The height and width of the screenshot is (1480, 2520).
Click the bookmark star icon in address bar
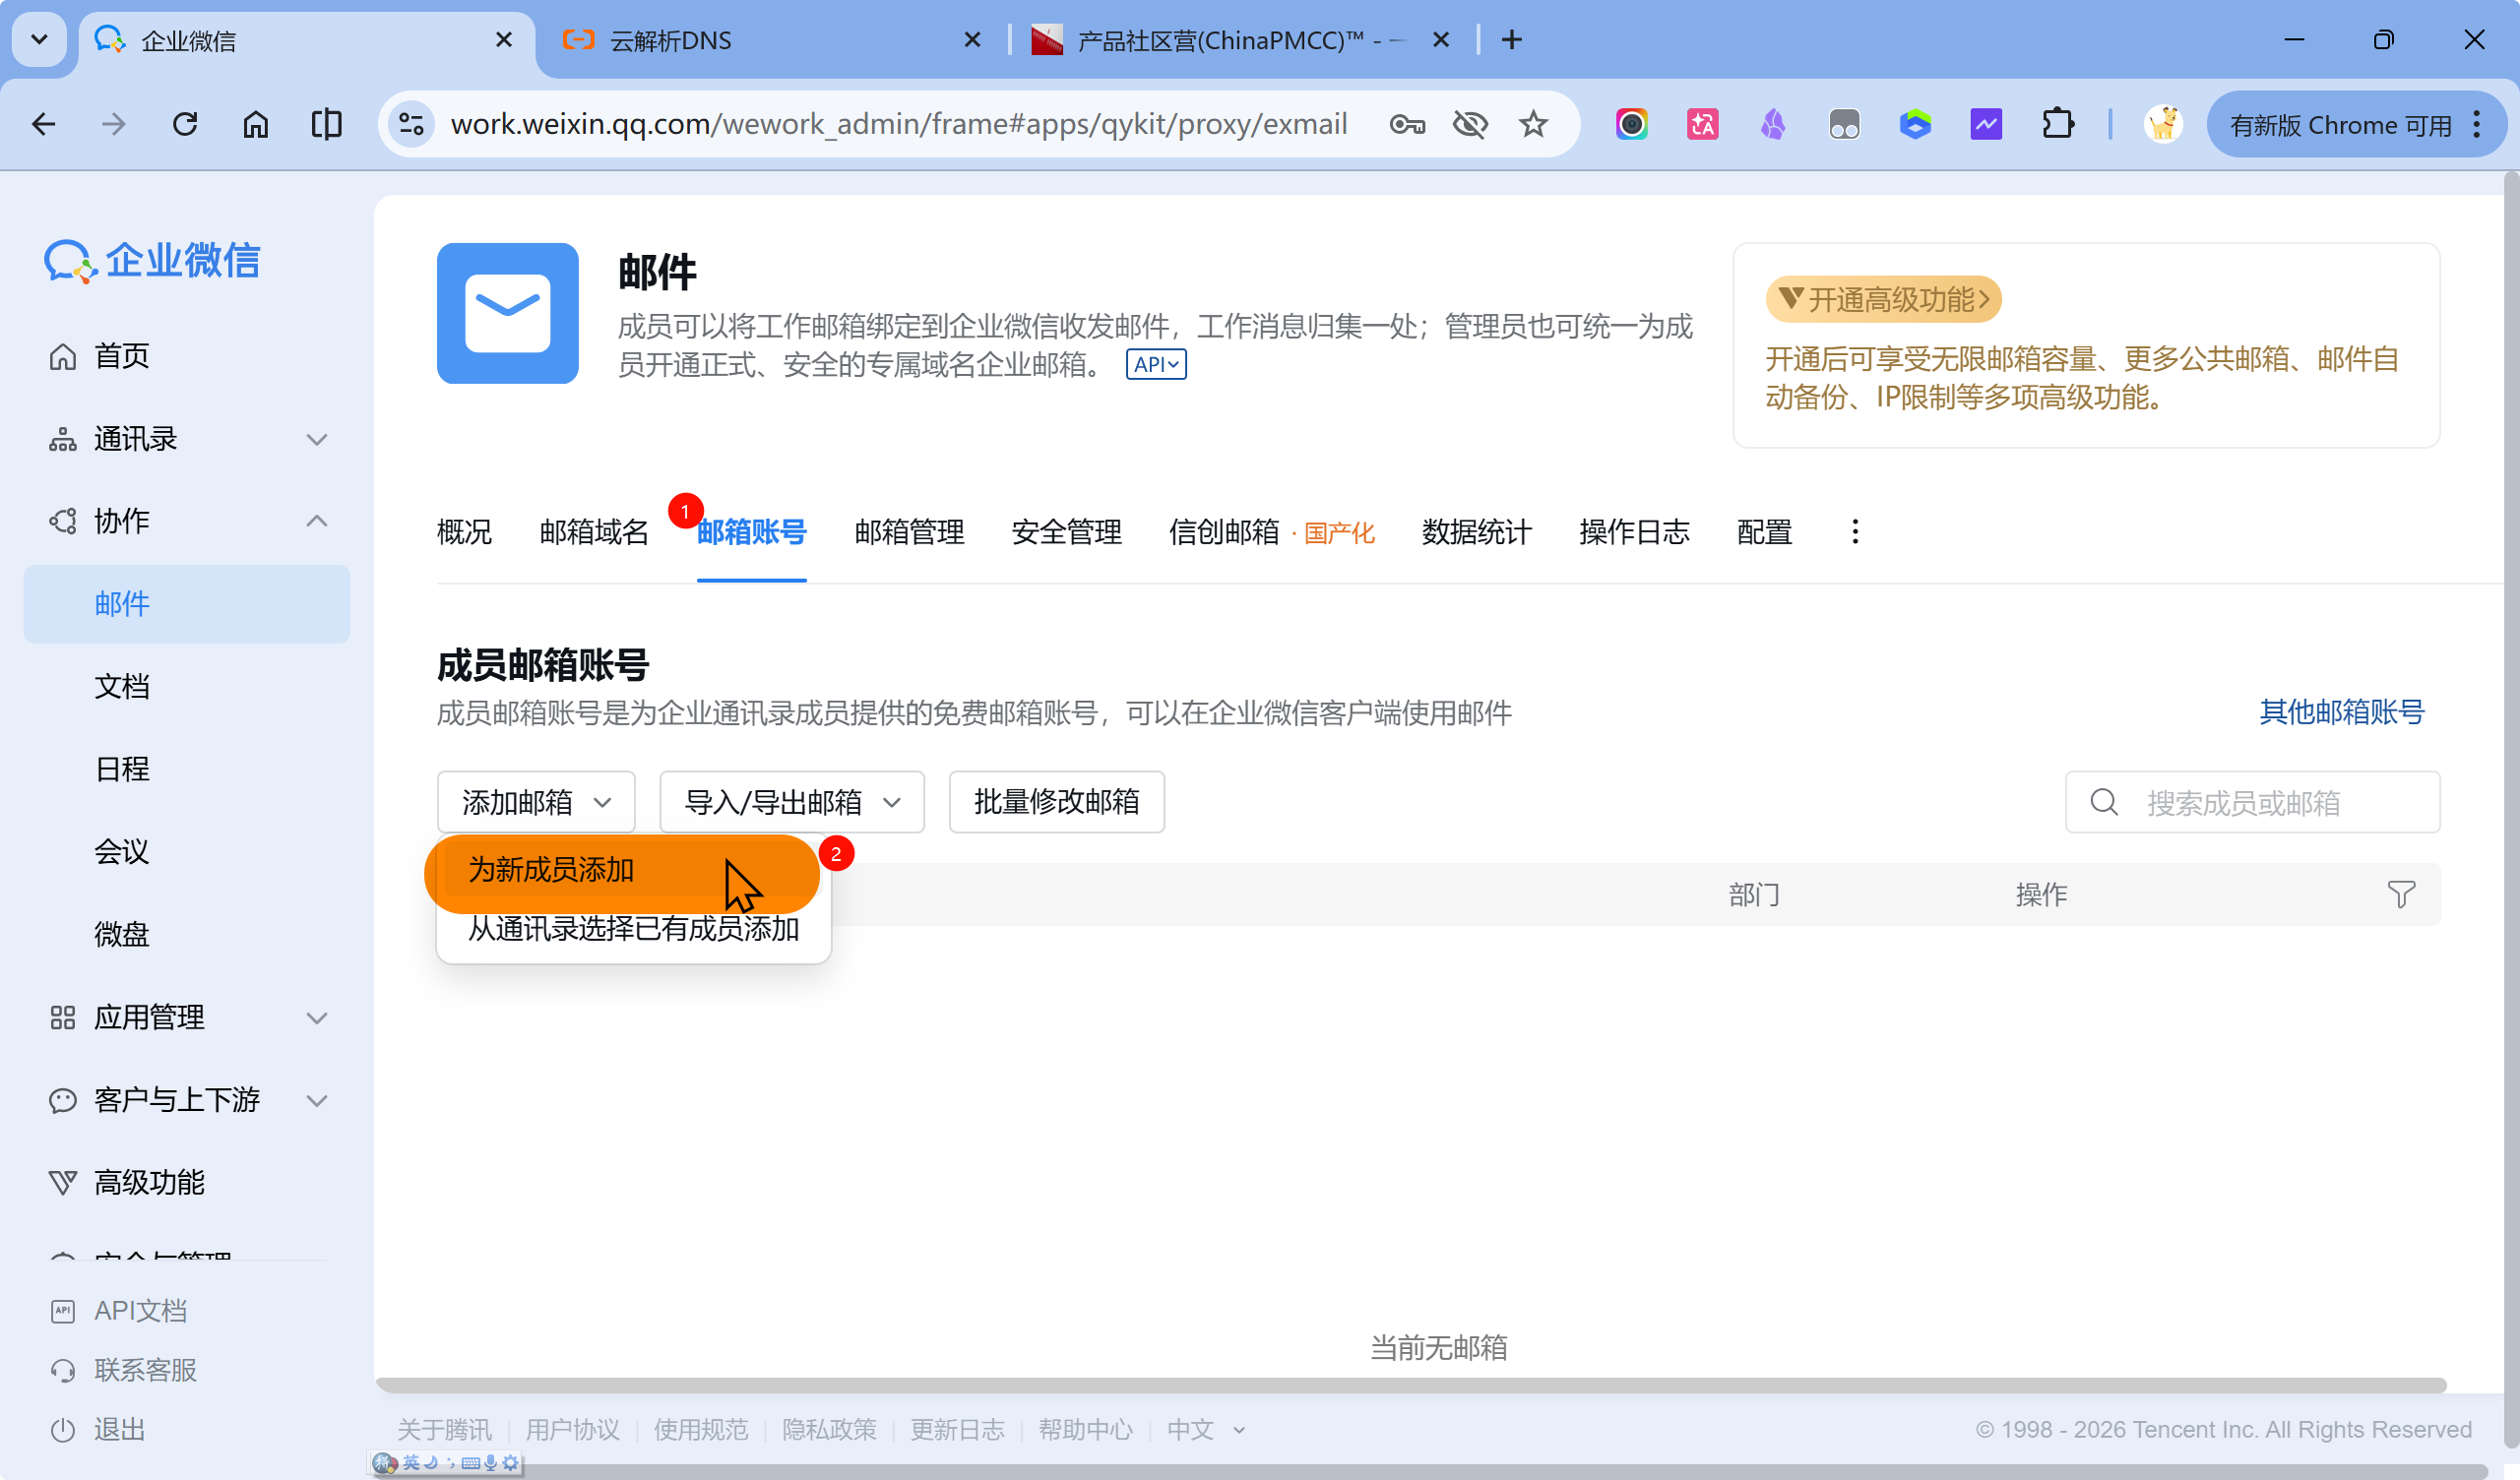coord(1532,124)
